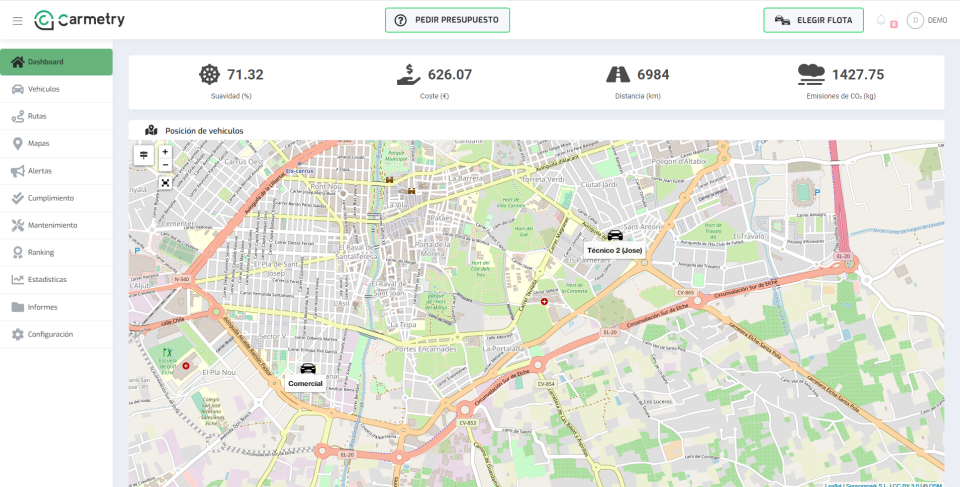Click the Leaflet attribution link
The image size is (960, 487).
833,485
